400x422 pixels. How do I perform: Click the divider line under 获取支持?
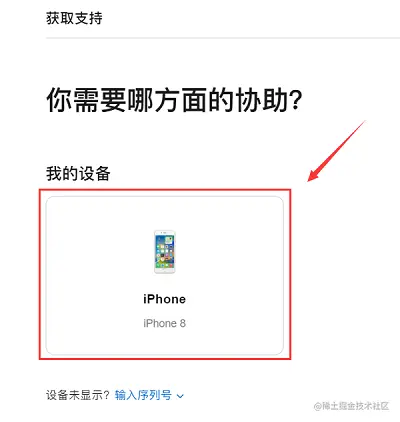point(223,38)
